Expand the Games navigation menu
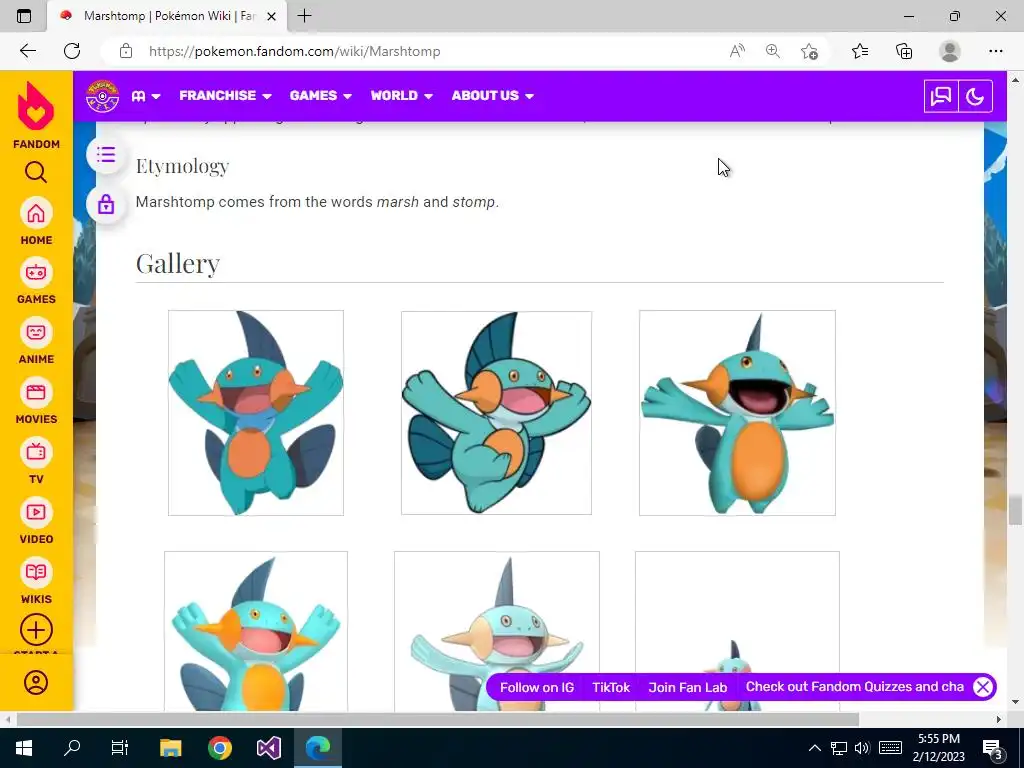 [x=321, y=95]
